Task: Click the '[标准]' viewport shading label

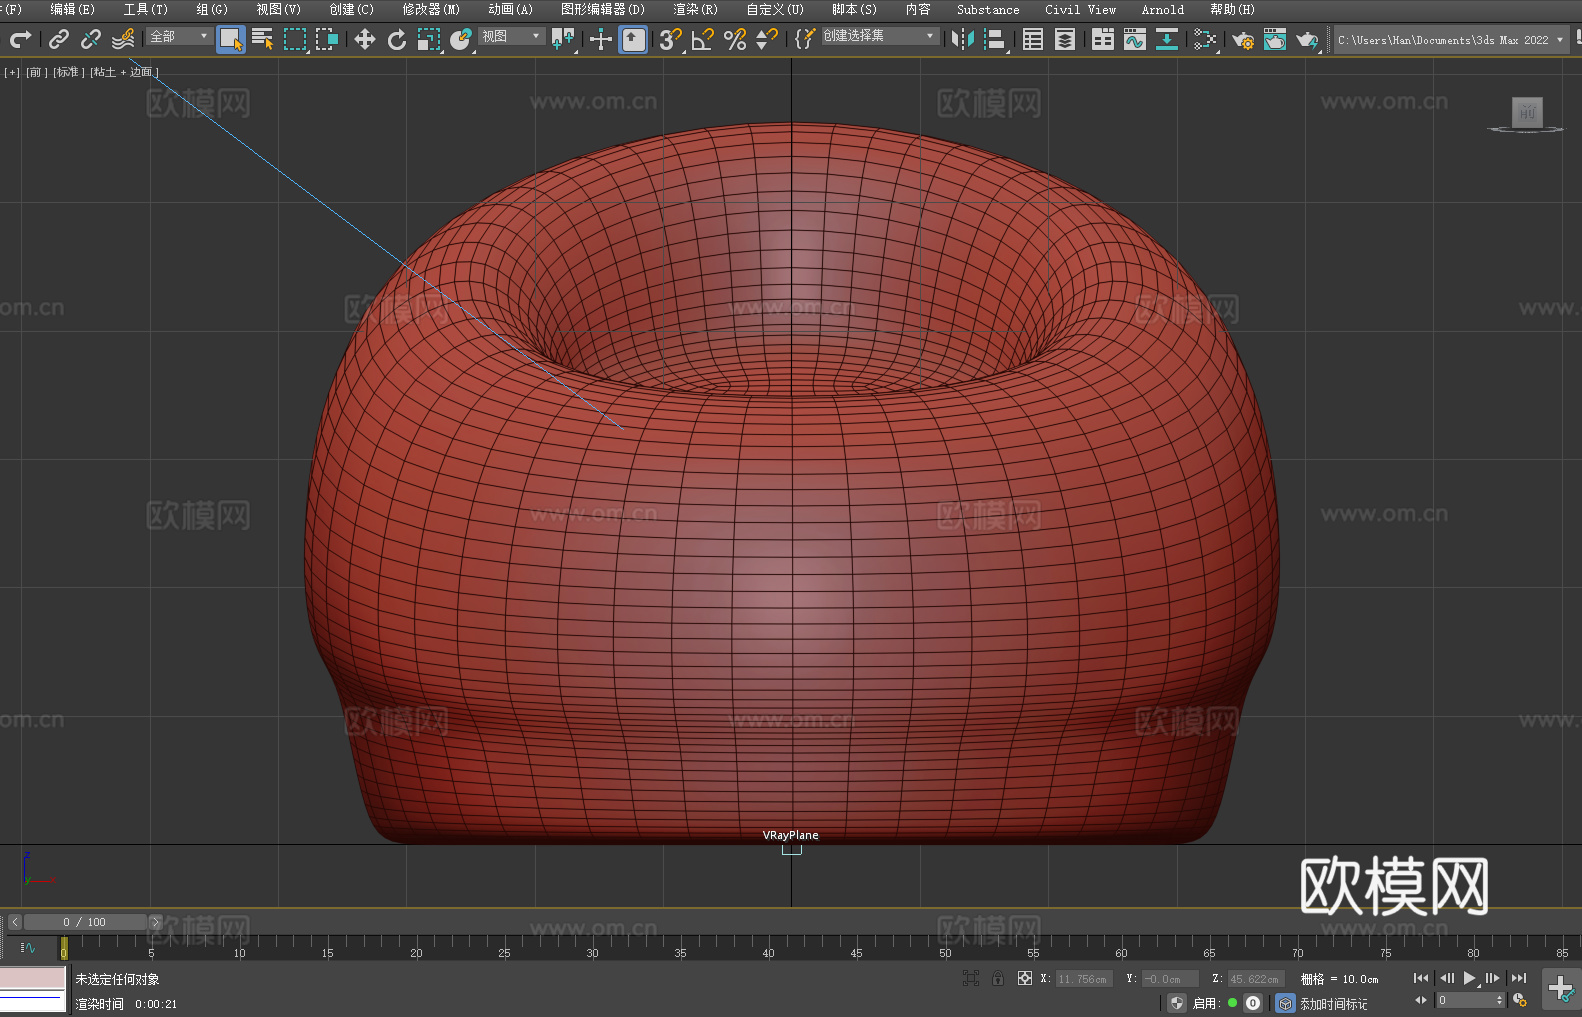Action: click(x=68, y=72)
